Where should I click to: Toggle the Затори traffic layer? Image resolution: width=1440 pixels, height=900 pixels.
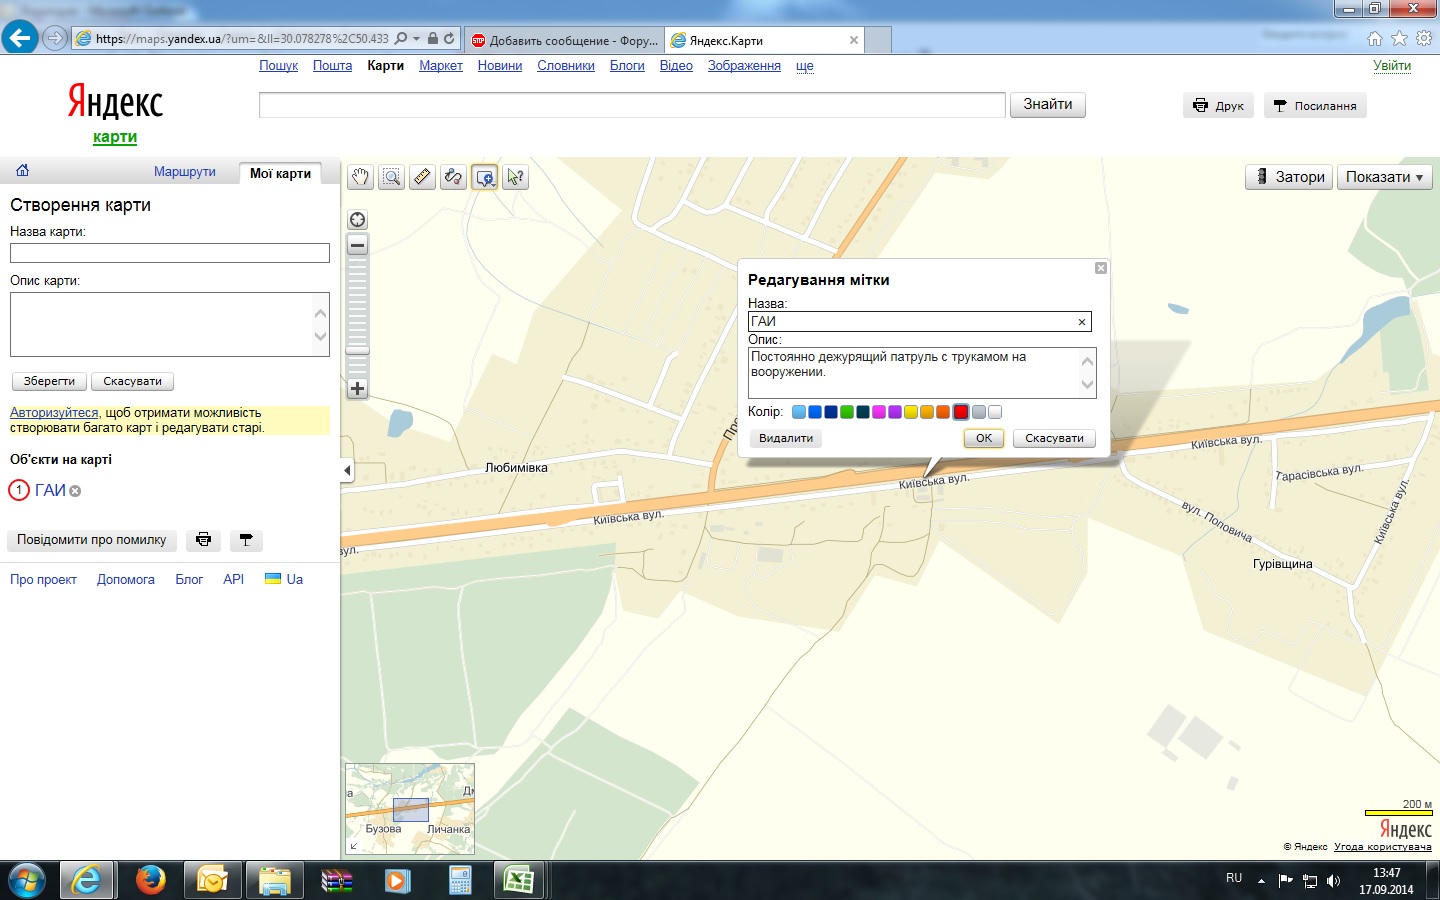[1289, 177]
